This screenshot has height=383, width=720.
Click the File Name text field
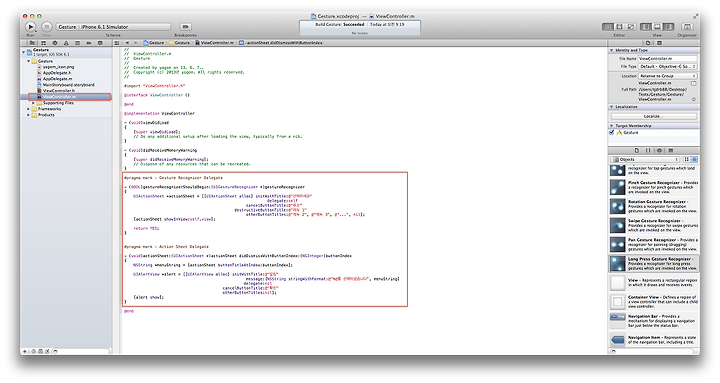667,59
